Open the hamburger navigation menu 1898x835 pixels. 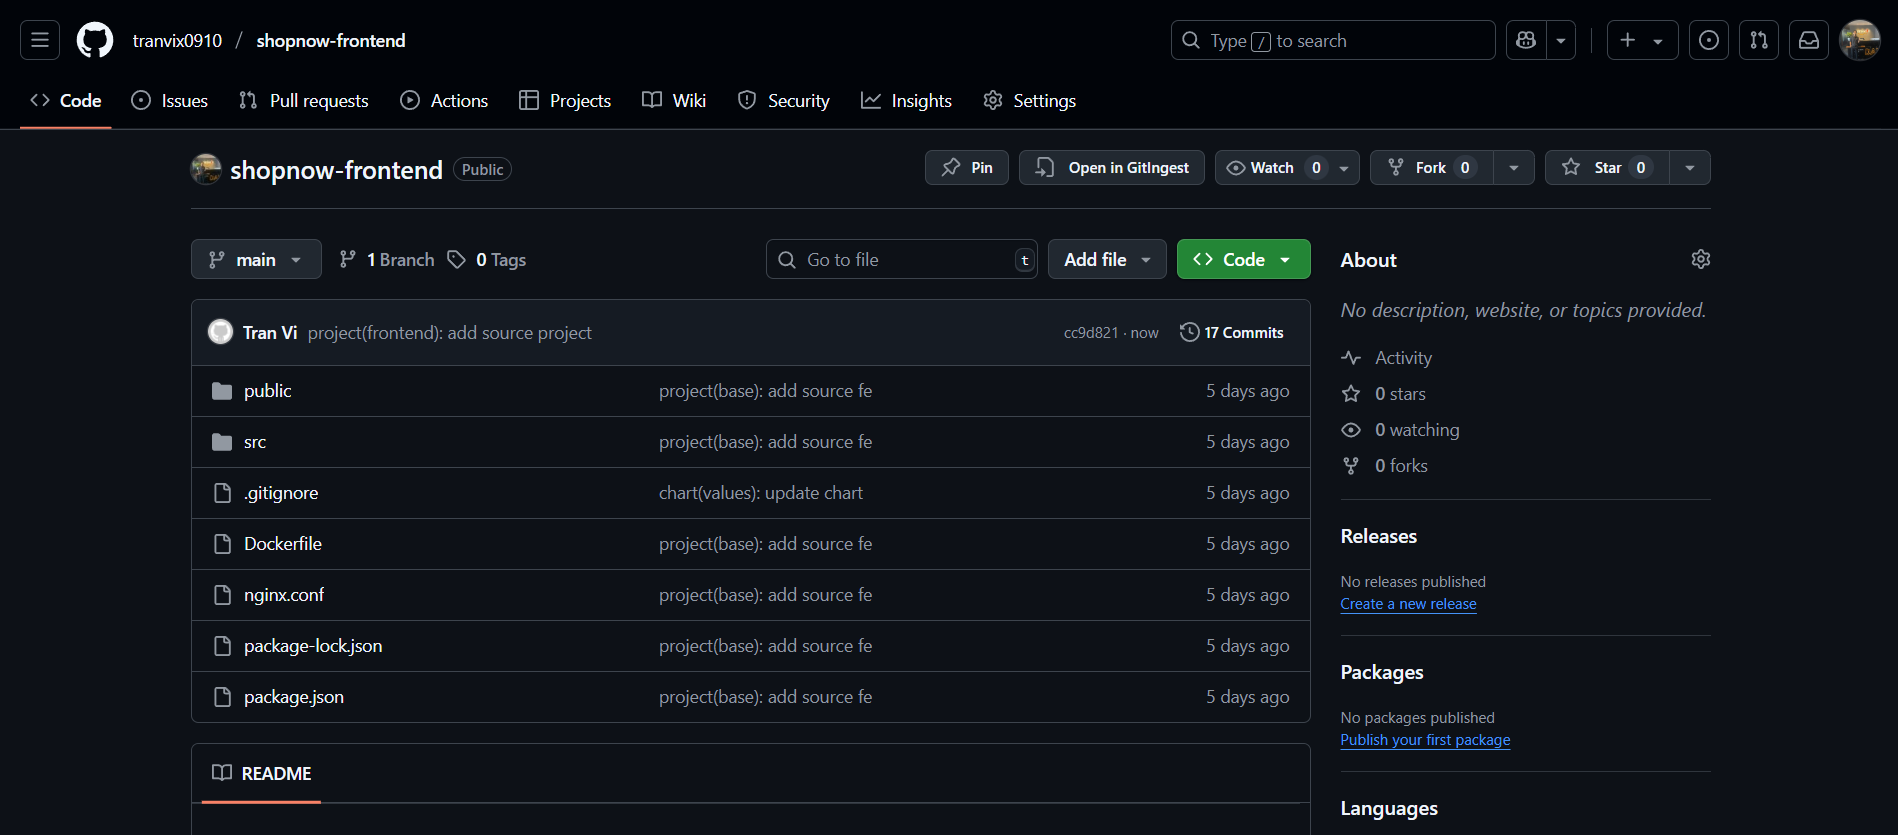pos(40,40)
